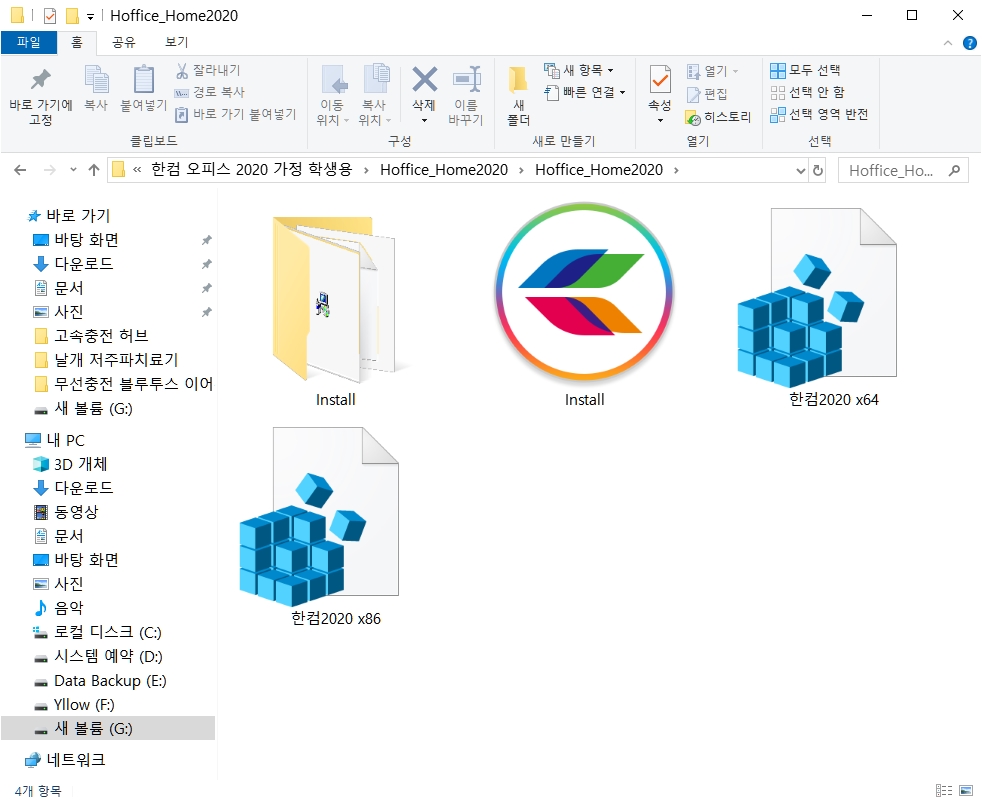The image size is (982, 804).
Task: Refresh the current folder view
Action: click(818, 170)
